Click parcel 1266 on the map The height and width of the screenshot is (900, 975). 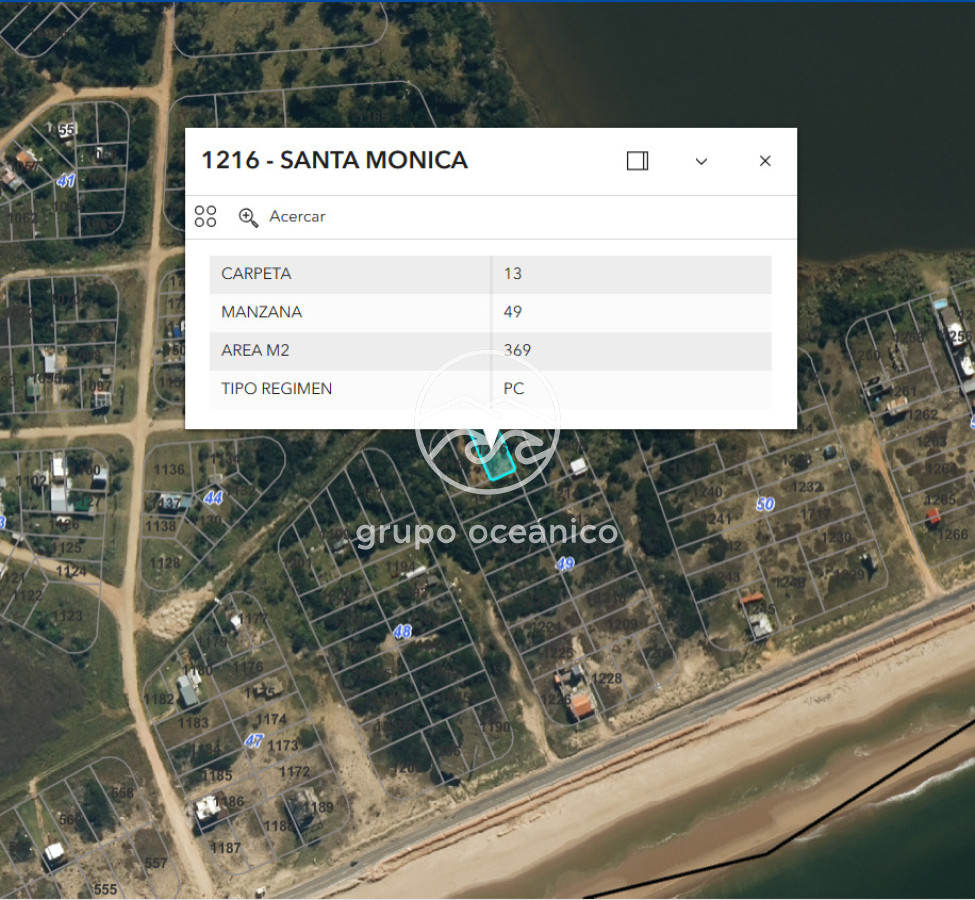click(953, 535)
